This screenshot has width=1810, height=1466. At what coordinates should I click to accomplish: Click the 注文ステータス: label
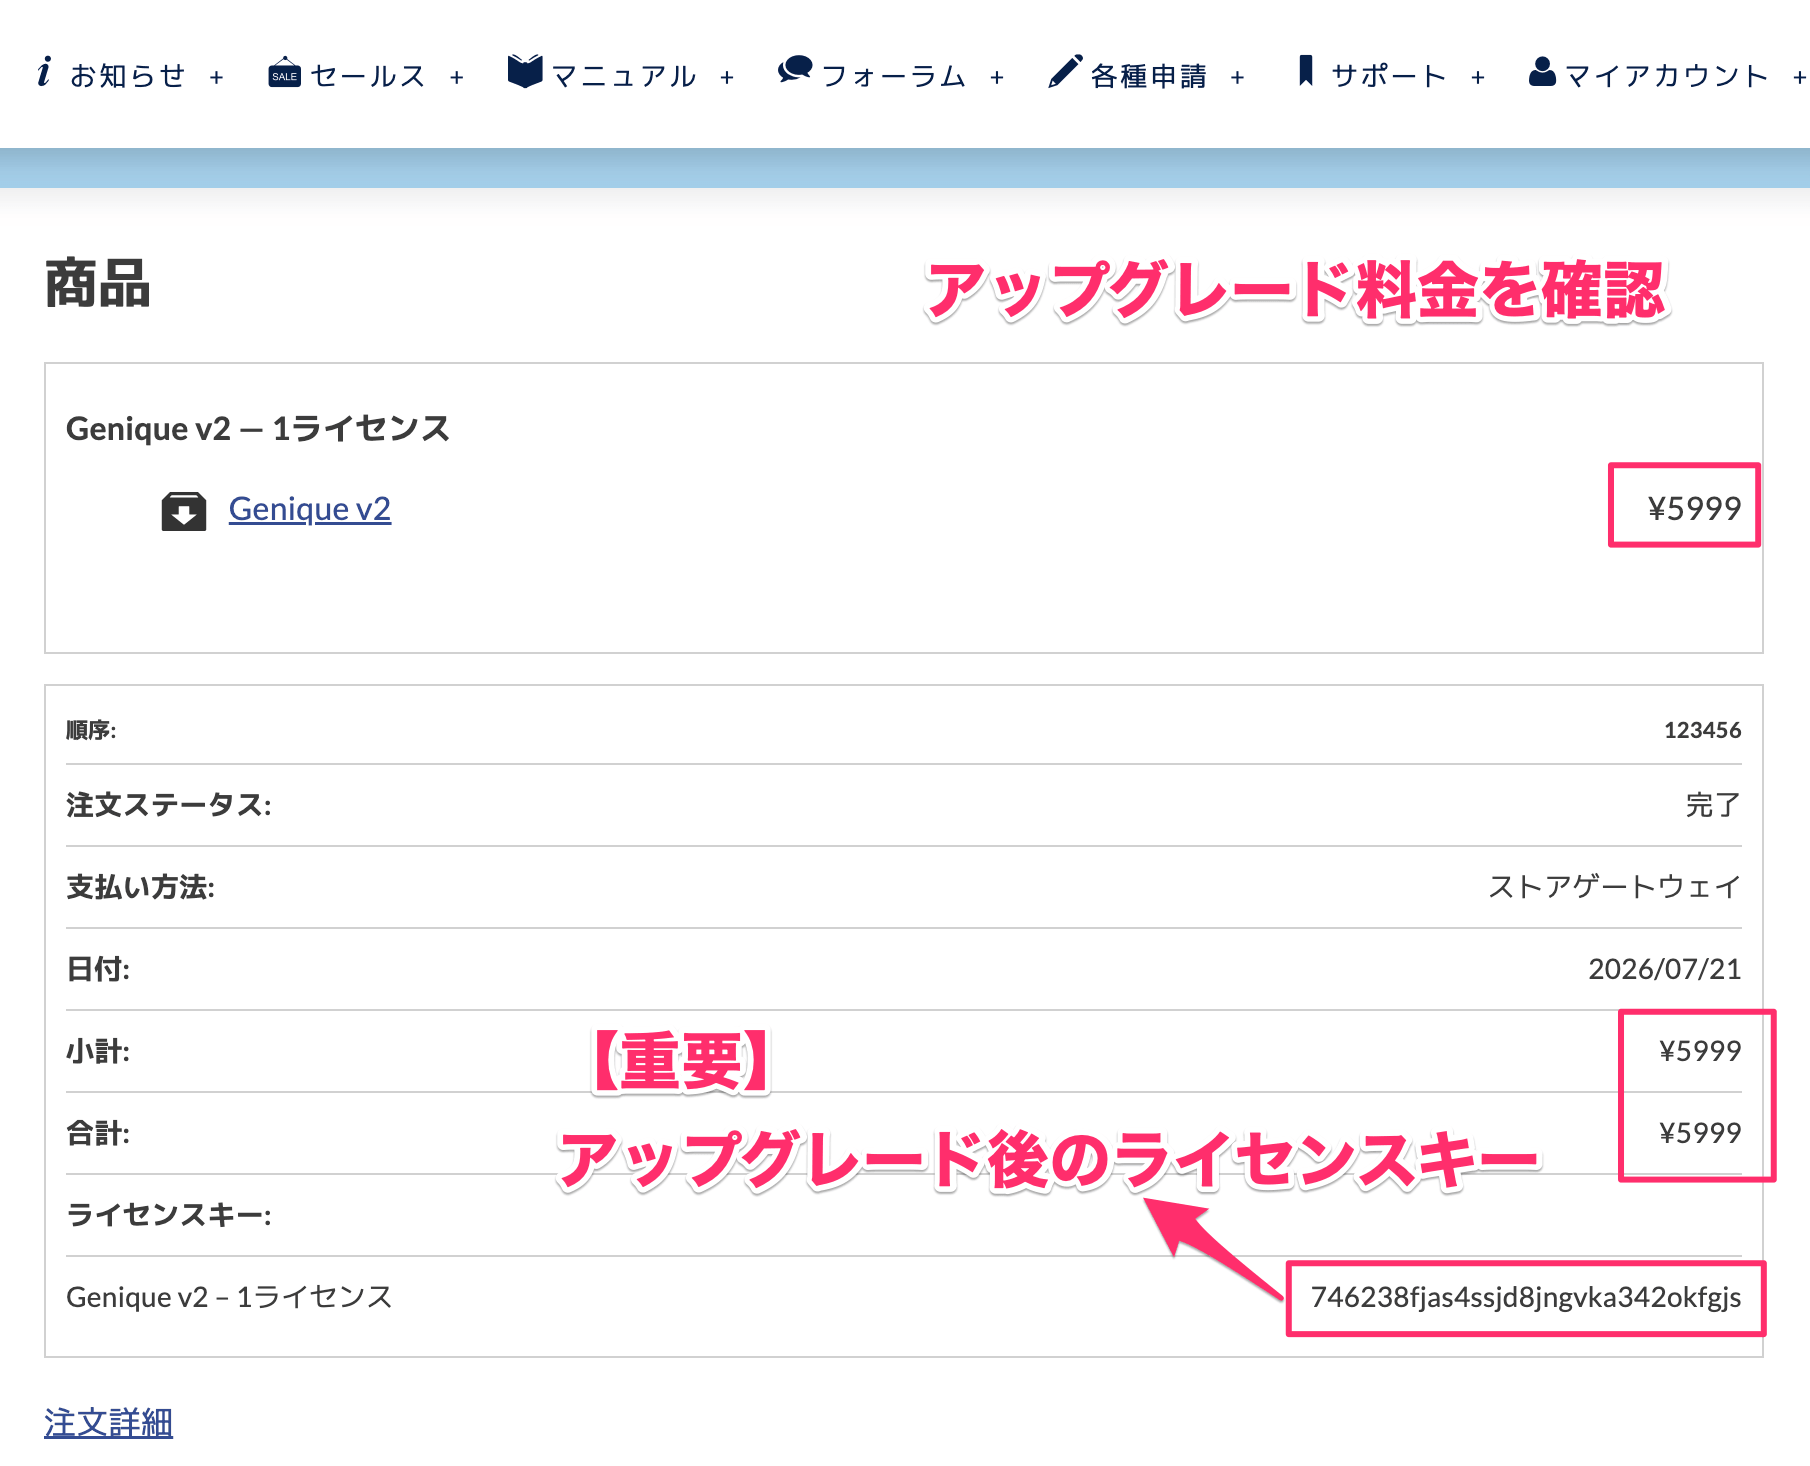169,804
